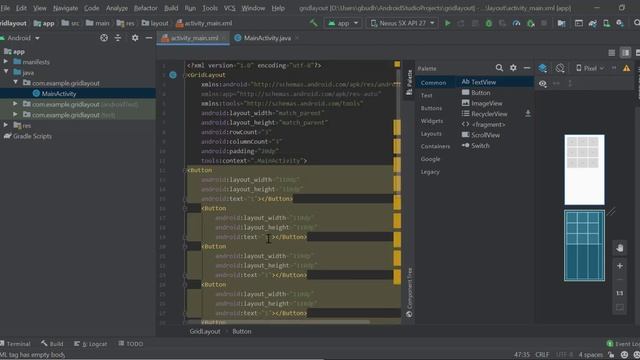Open the Build menu

[x=171, y=8]
